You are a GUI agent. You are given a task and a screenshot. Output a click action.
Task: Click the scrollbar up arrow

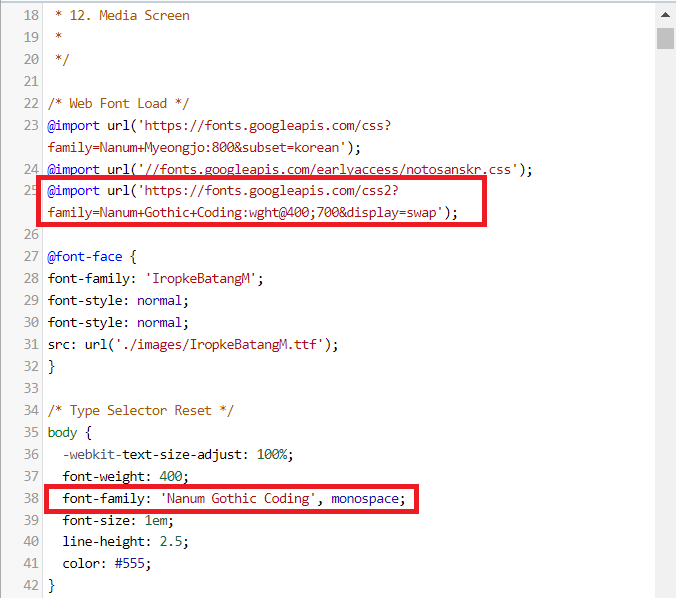(x=665, y=15)
